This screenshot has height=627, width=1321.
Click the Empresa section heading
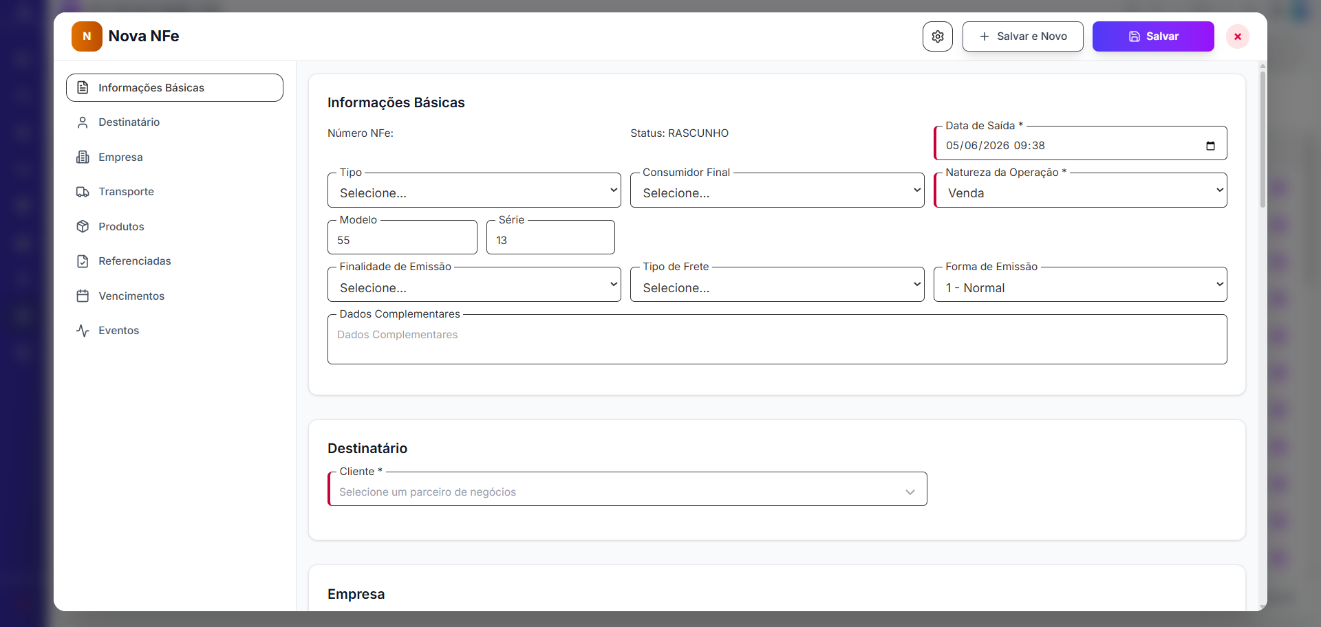click(x=356, y=594)
